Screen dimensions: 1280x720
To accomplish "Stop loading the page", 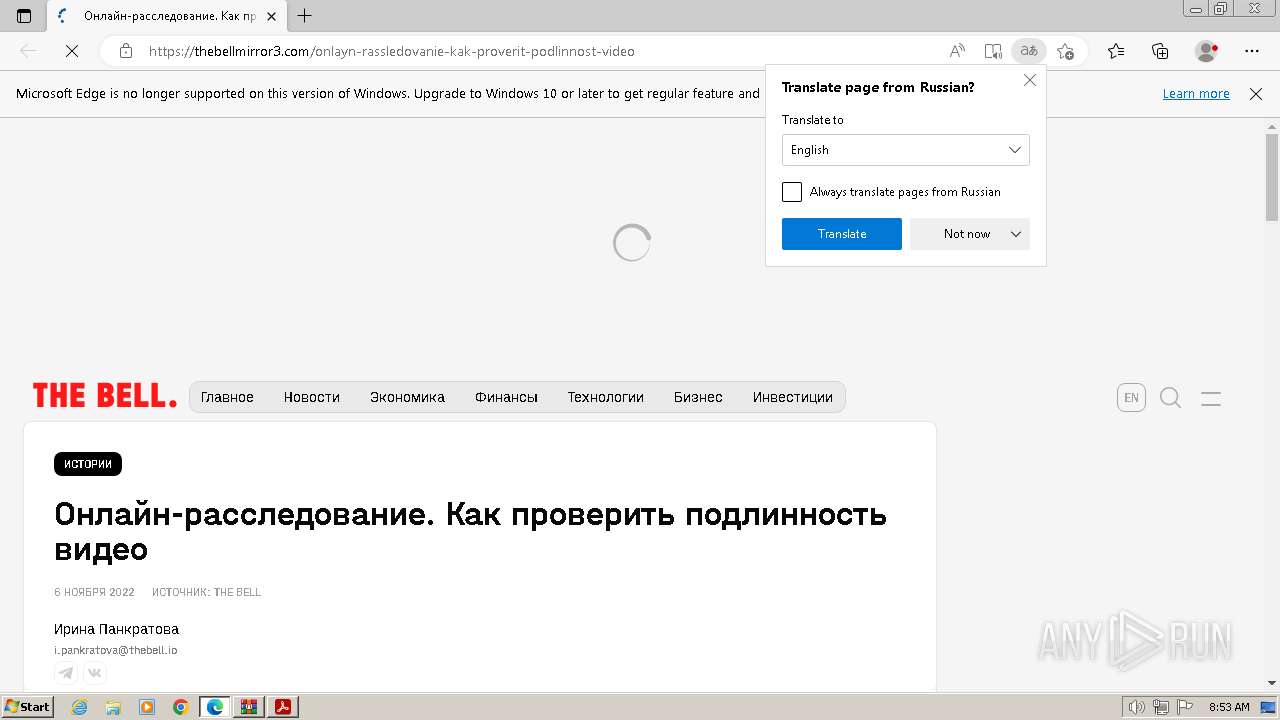I will click(x=71, y=51).
